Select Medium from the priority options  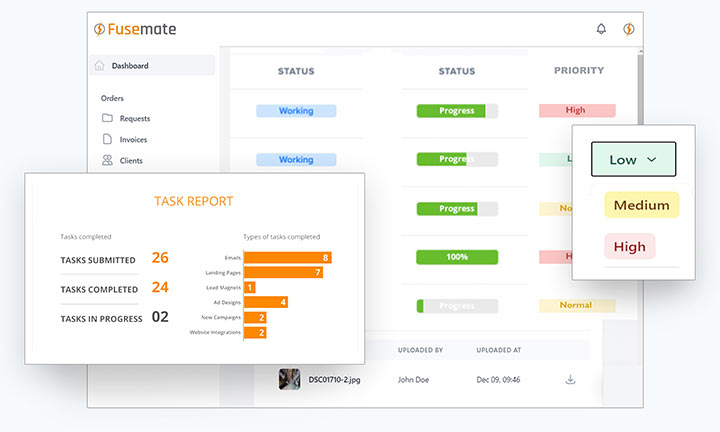coord(641,205)
